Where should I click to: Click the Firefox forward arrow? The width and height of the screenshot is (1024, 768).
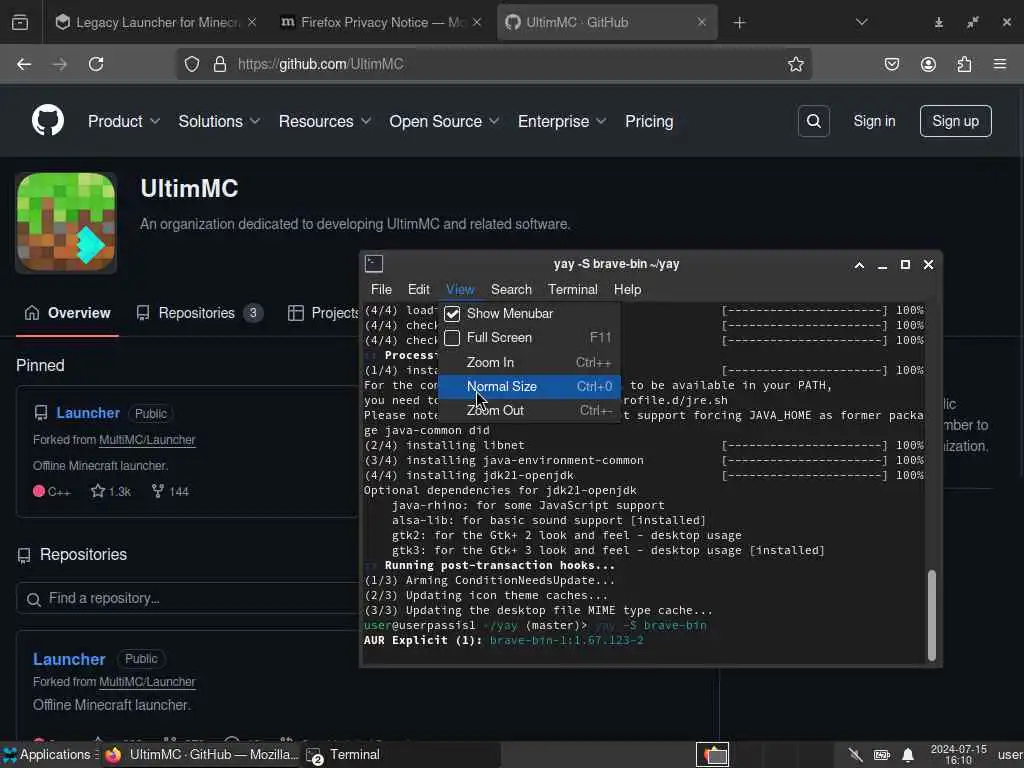click(x=59, y=64)
